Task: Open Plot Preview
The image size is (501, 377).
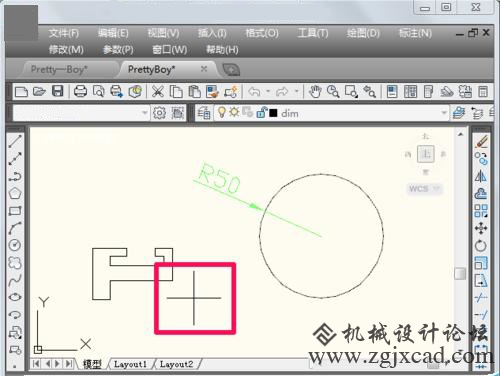Action: [x=98, y=91]
